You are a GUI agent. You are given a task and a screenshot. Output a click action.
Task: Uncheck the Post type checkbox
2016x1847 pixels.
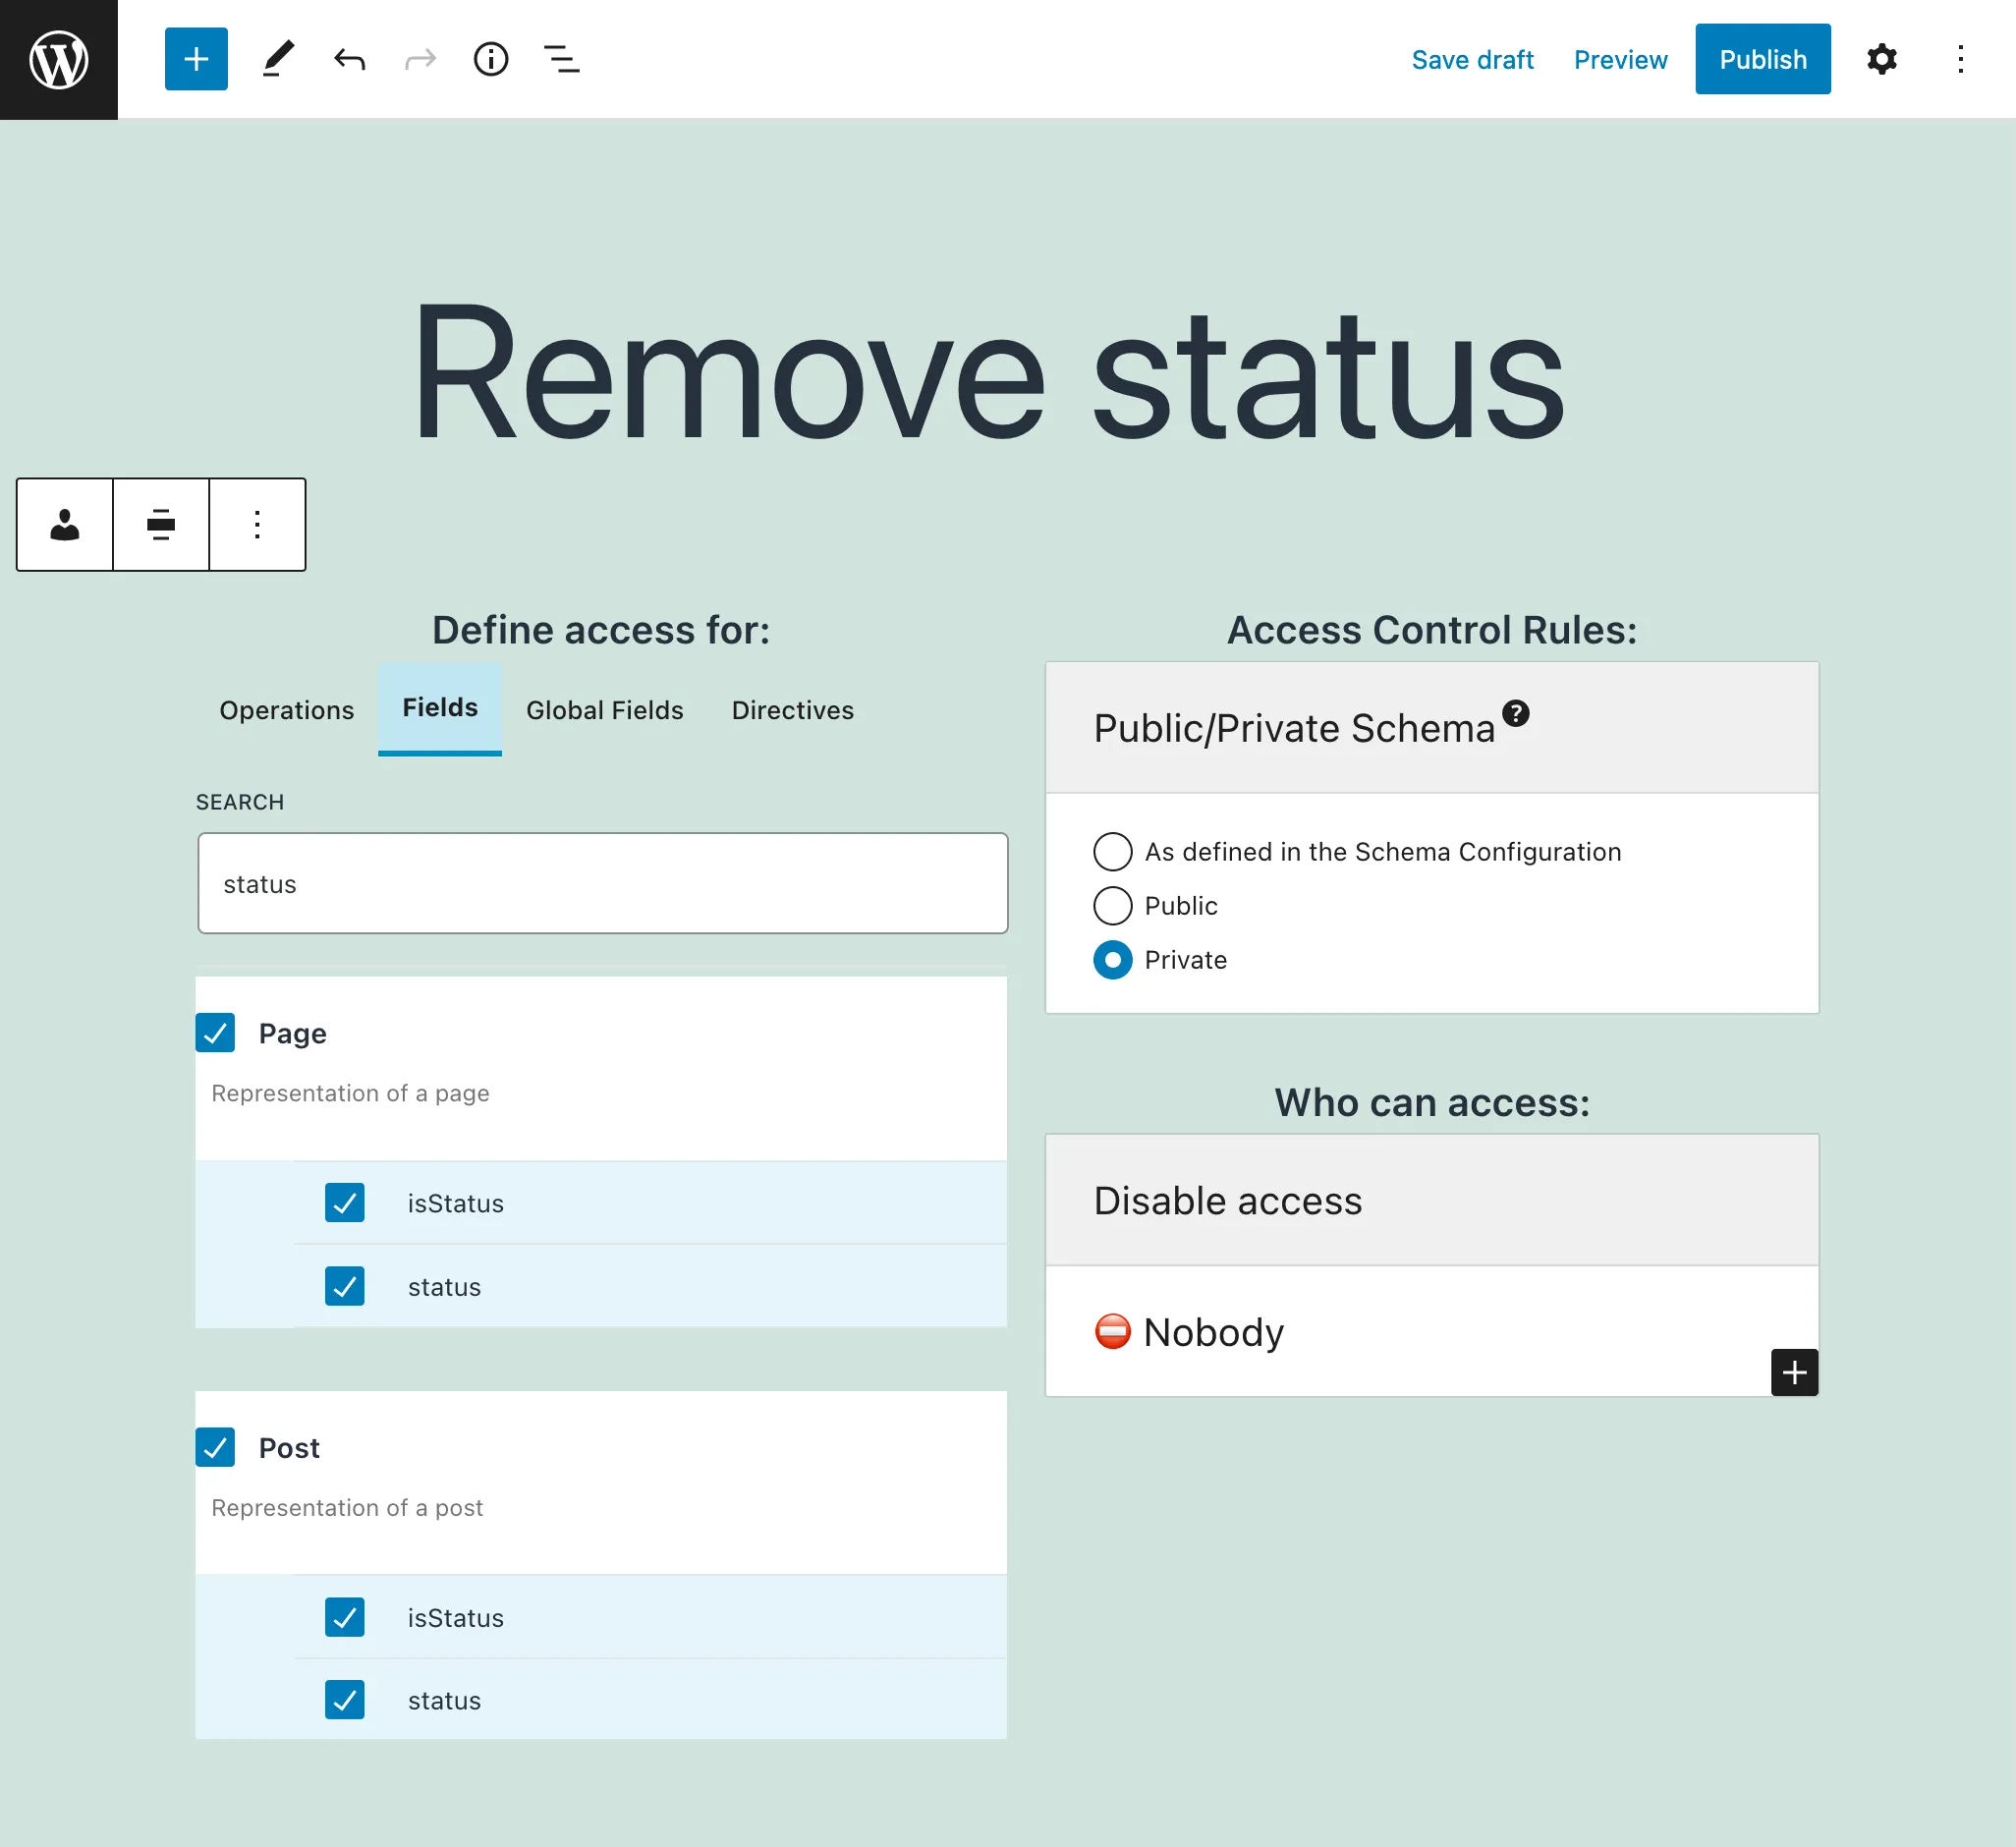[215, 1447]
